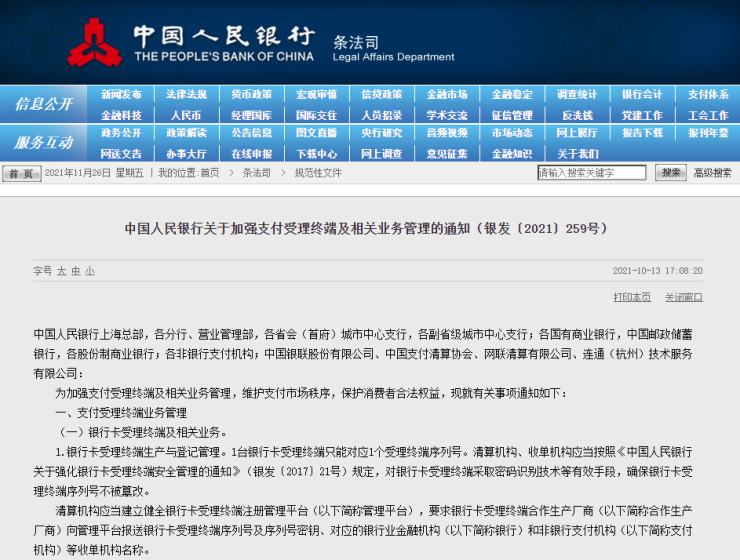
Task: Click the 搜索 search button
Action: click(671, 173)
